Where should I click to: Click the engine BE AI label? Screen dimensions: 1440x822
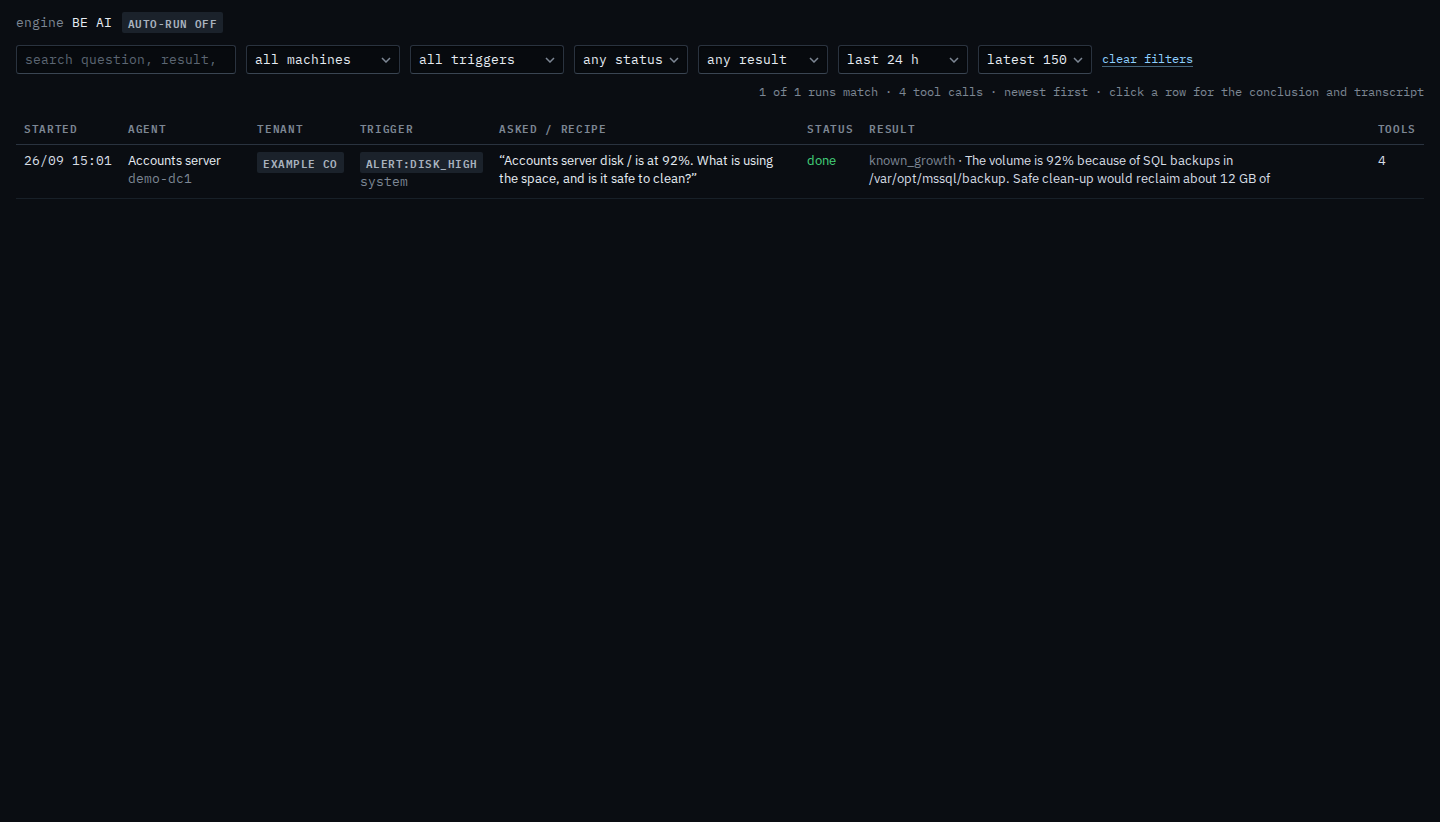(64, 22)
